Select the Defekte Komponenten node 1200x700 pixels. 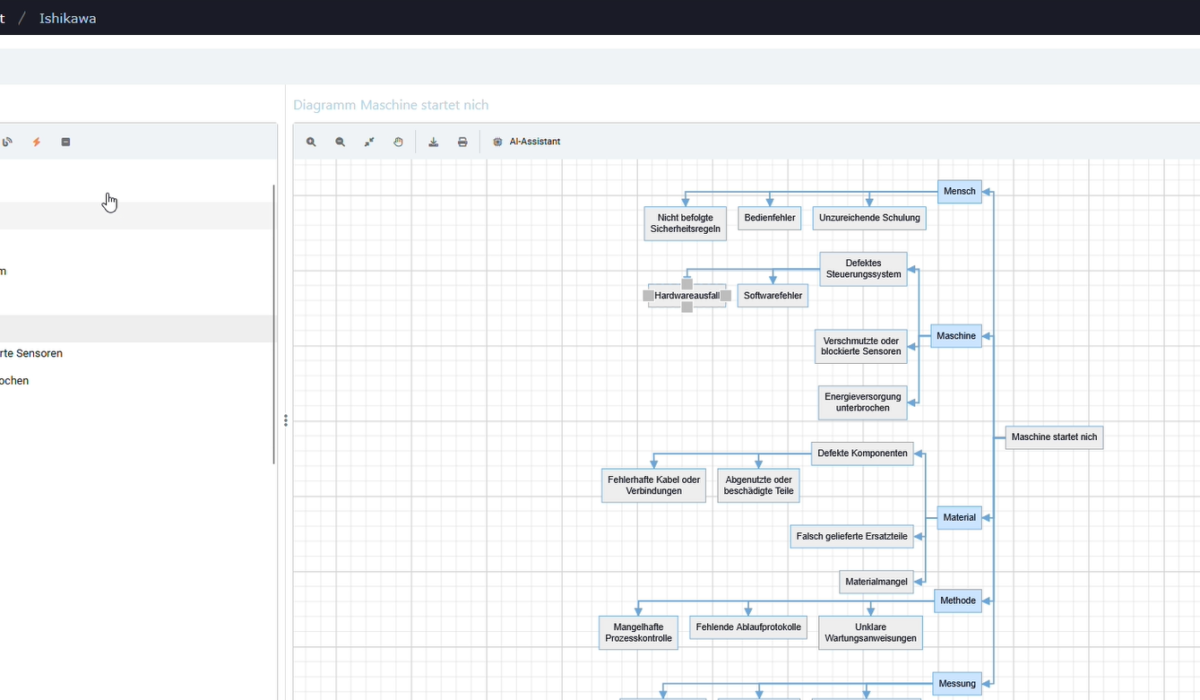[862, 453]
